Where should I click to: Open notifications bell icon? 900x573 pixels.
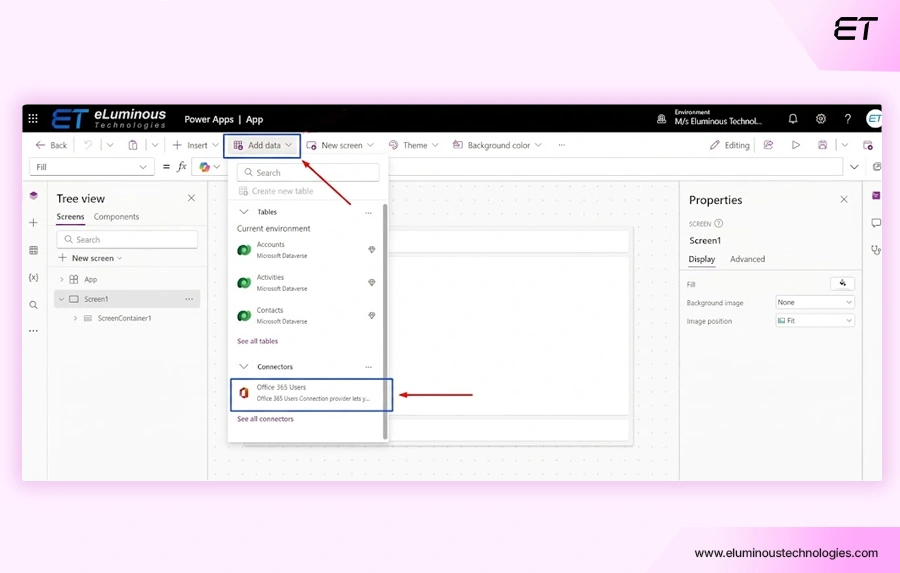tap(793, 119)
